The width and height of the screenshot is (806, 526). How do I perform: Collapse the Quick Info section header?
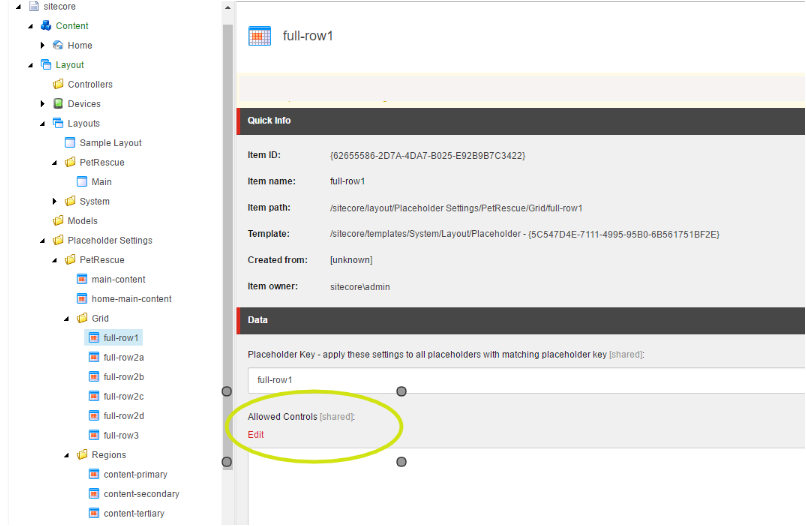coord(521,121)
